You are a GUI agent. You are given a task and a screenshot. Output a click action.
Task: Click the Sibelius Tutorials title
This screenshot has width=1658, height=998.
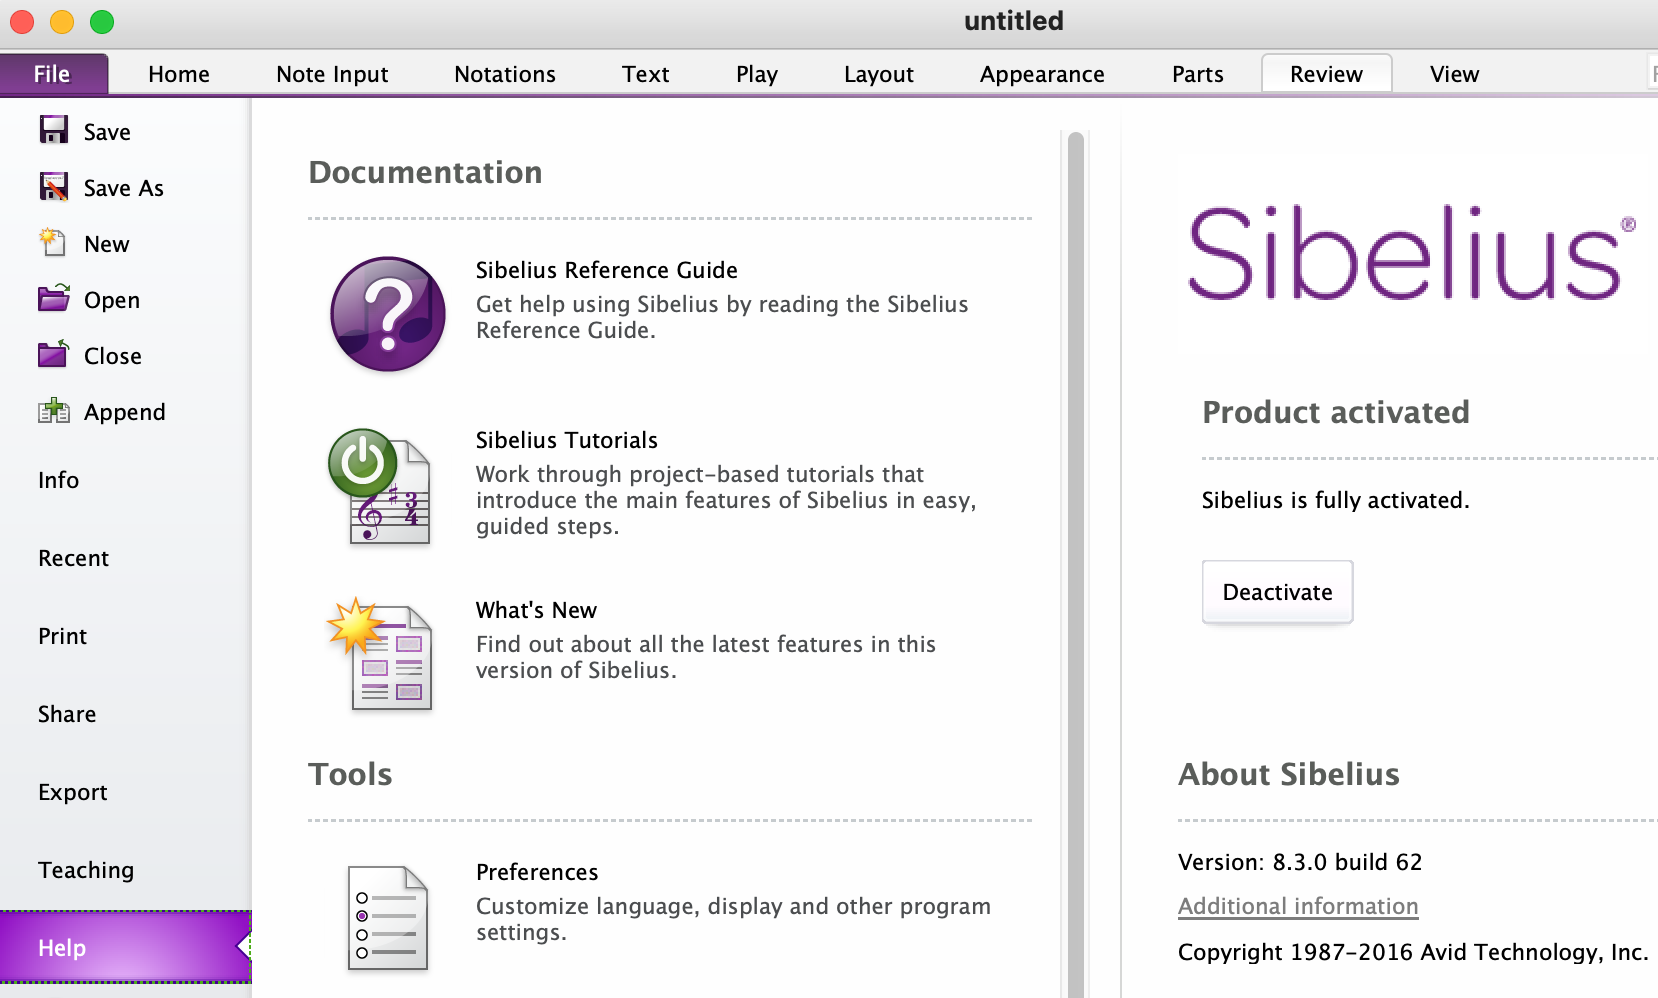567,440
